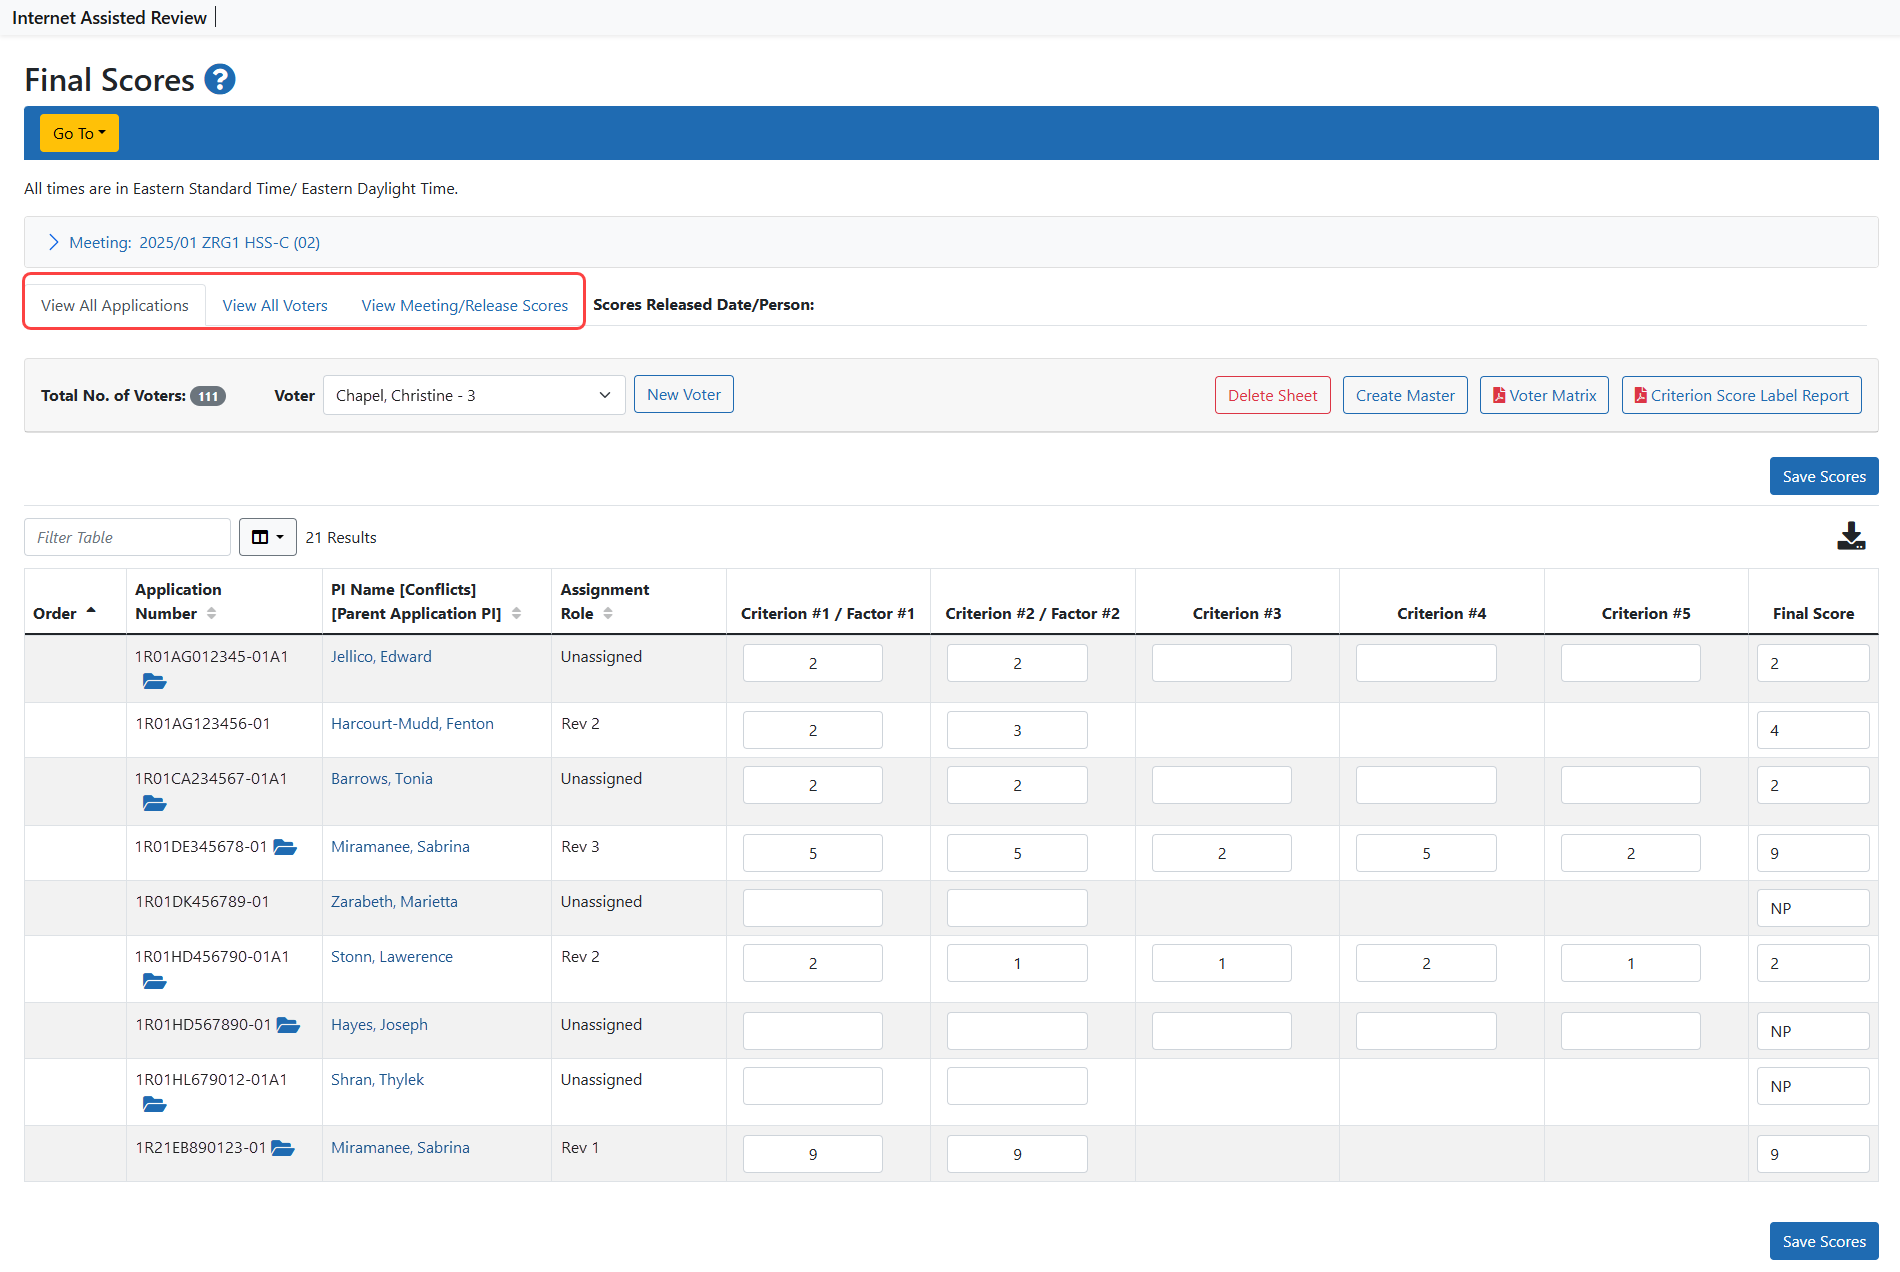The height and width of the screenshot is (1272, 1900).
Task: Click the Internet Assisted Review header text
Action: (109, 17)
